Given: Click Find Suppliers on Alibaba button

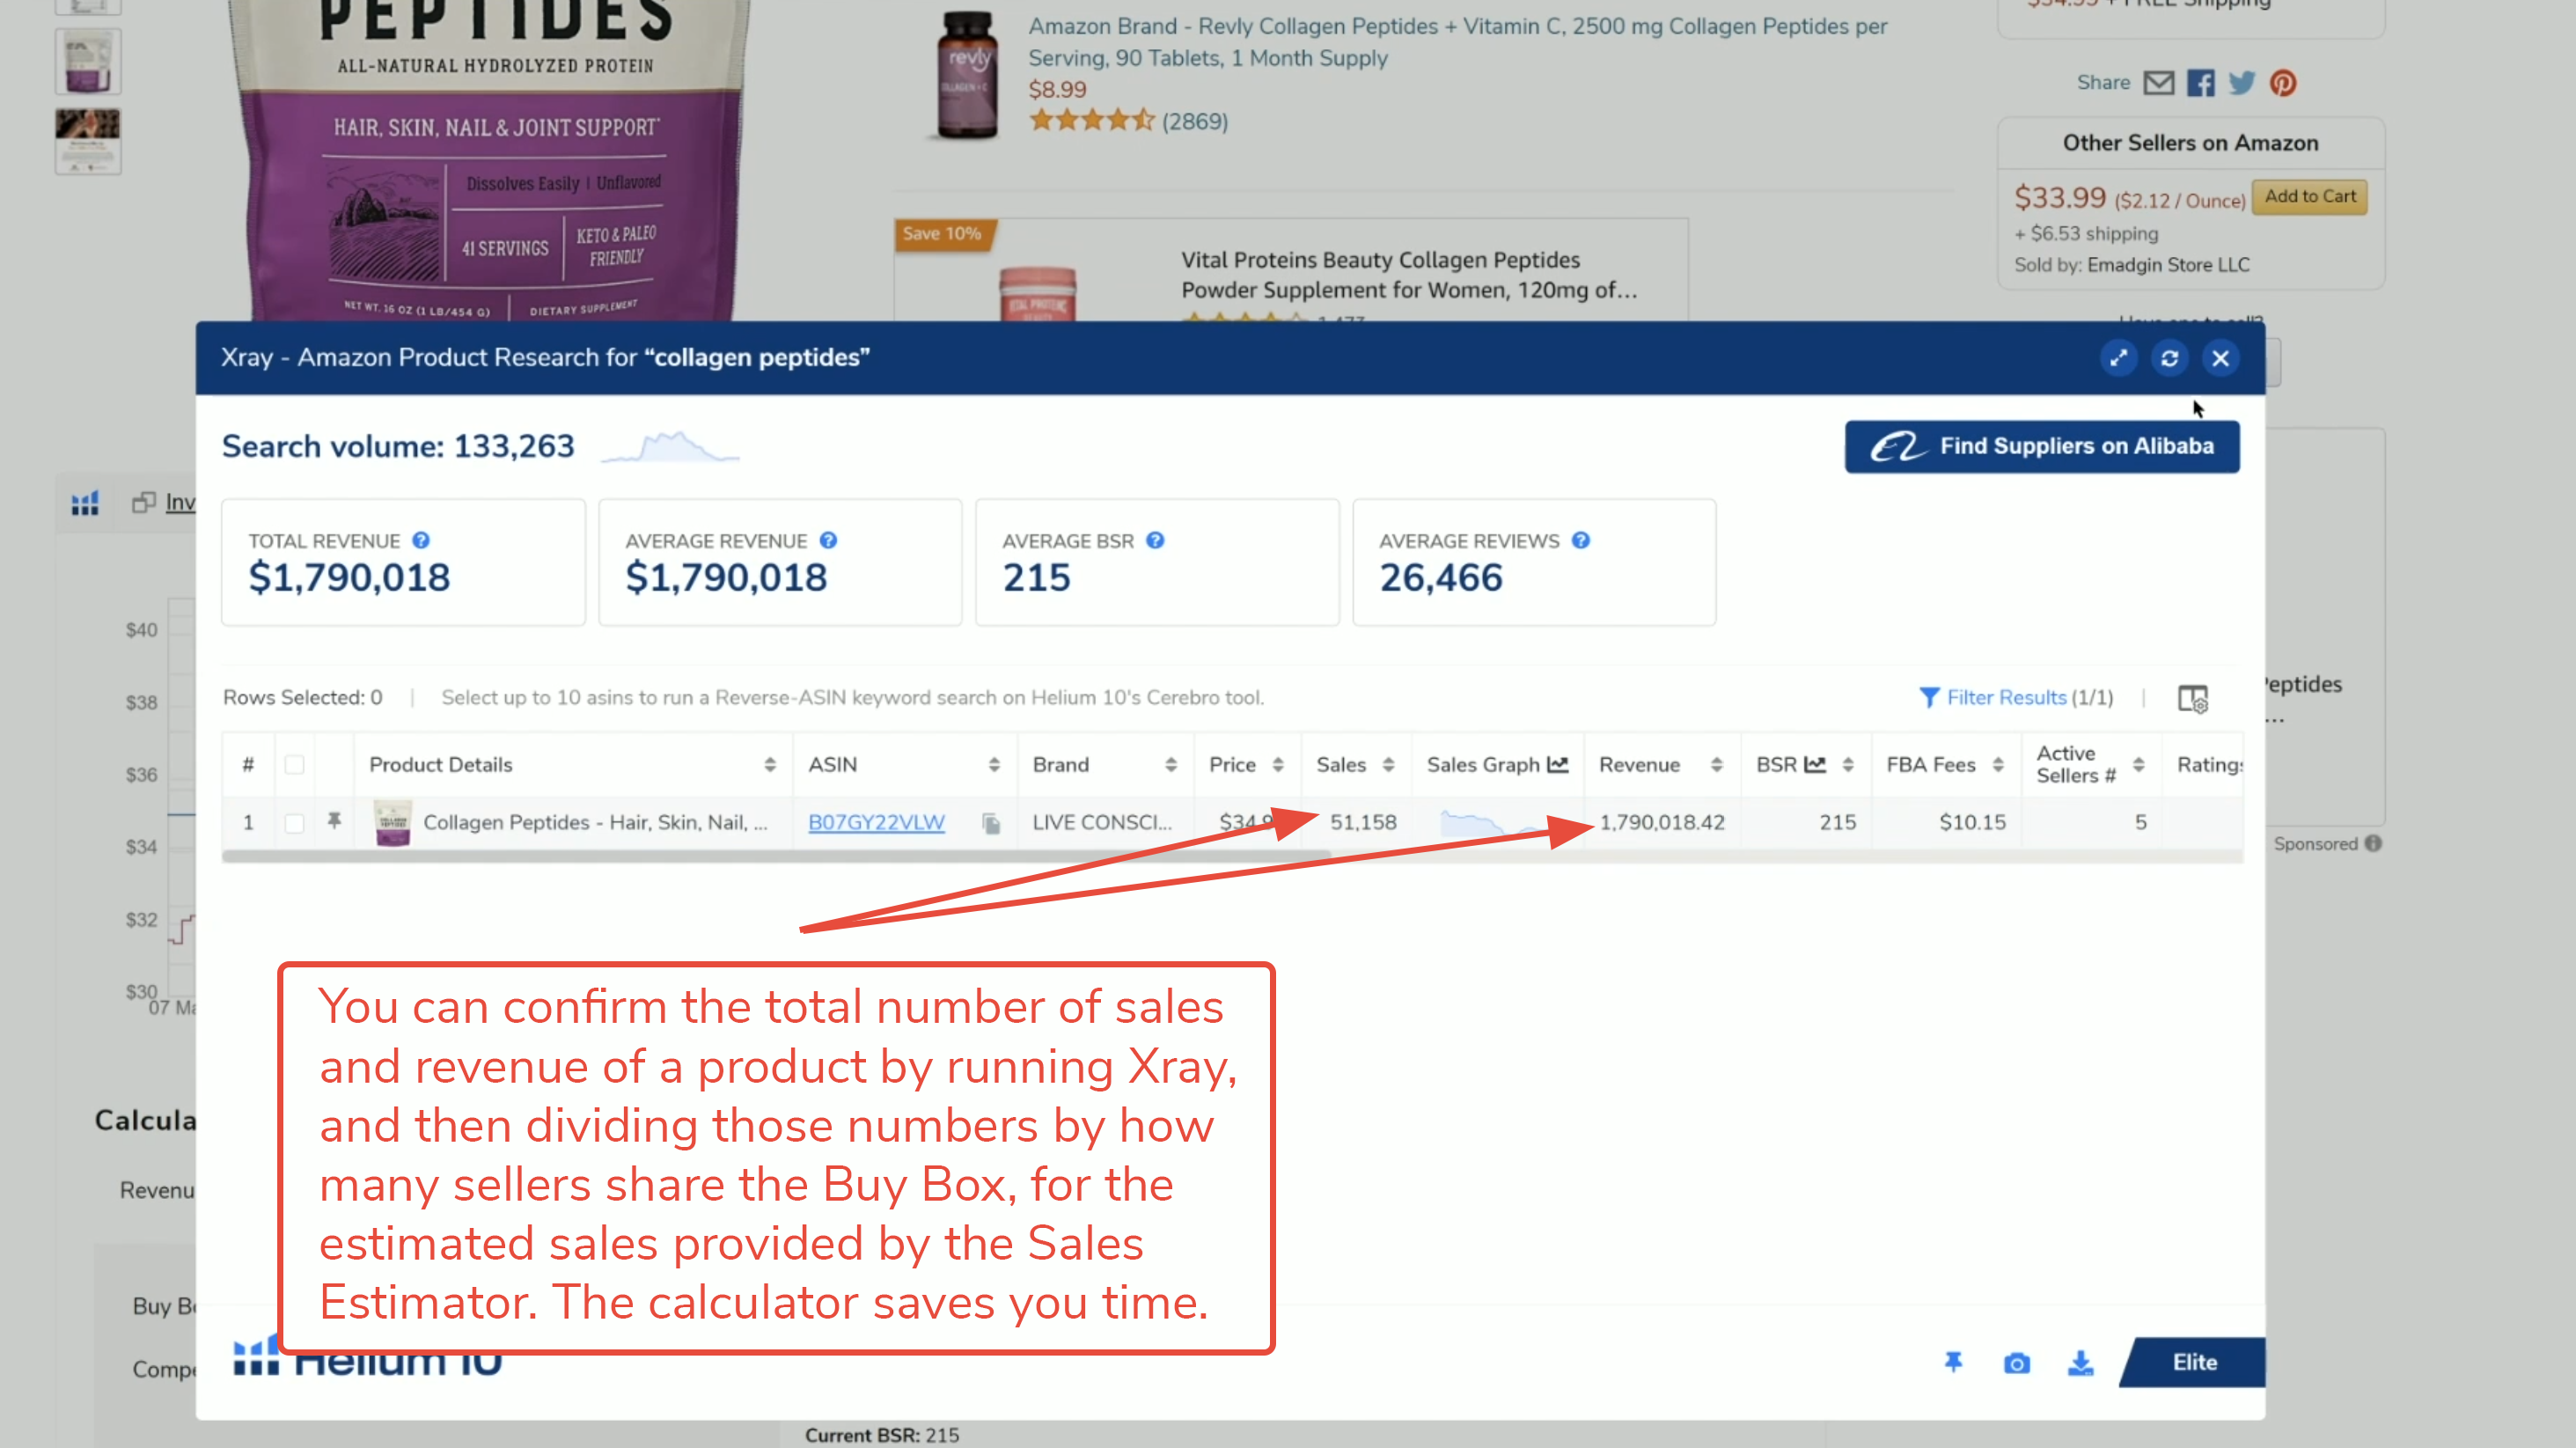Looking at the screenshot, I should click(x=2042, y=446).
